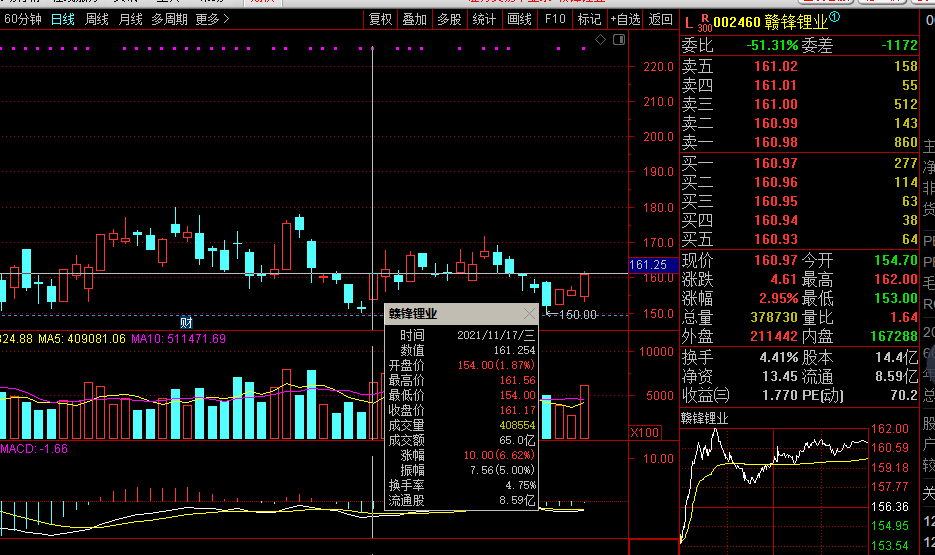Click the 委比 -51.31% value
The image size is (935, 555).
pyautogui.click(x=772, y=45)
